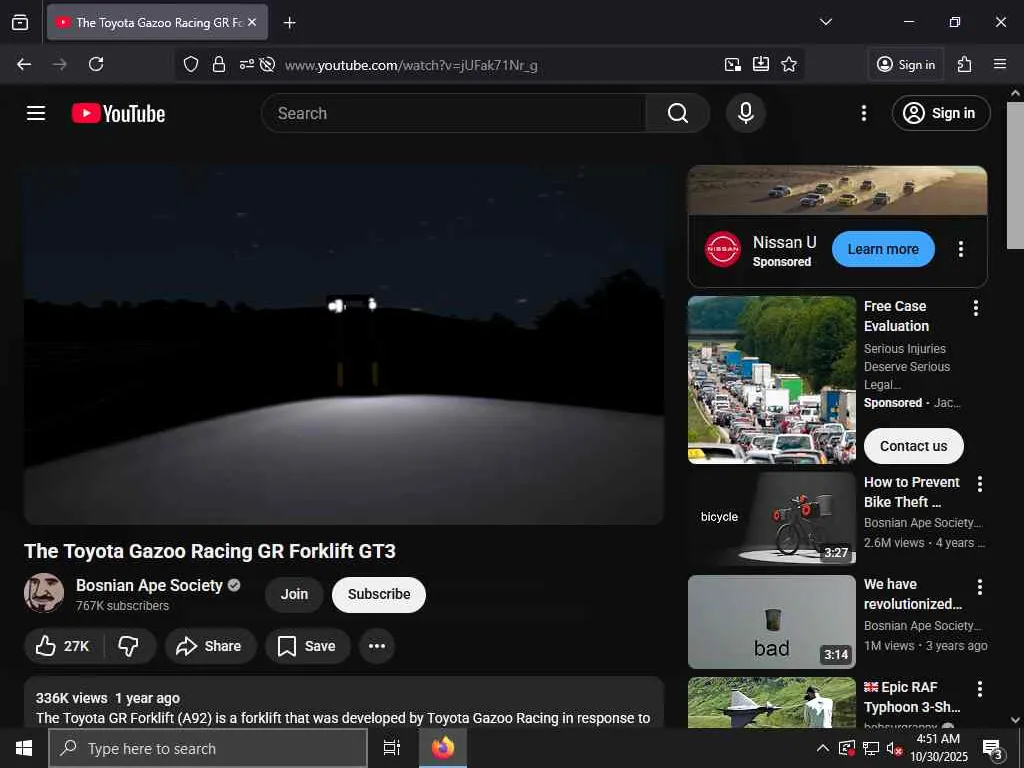Click the Firefox icon on the taskbar
This screenshot has width=1024, height=768.
(443, 748)
